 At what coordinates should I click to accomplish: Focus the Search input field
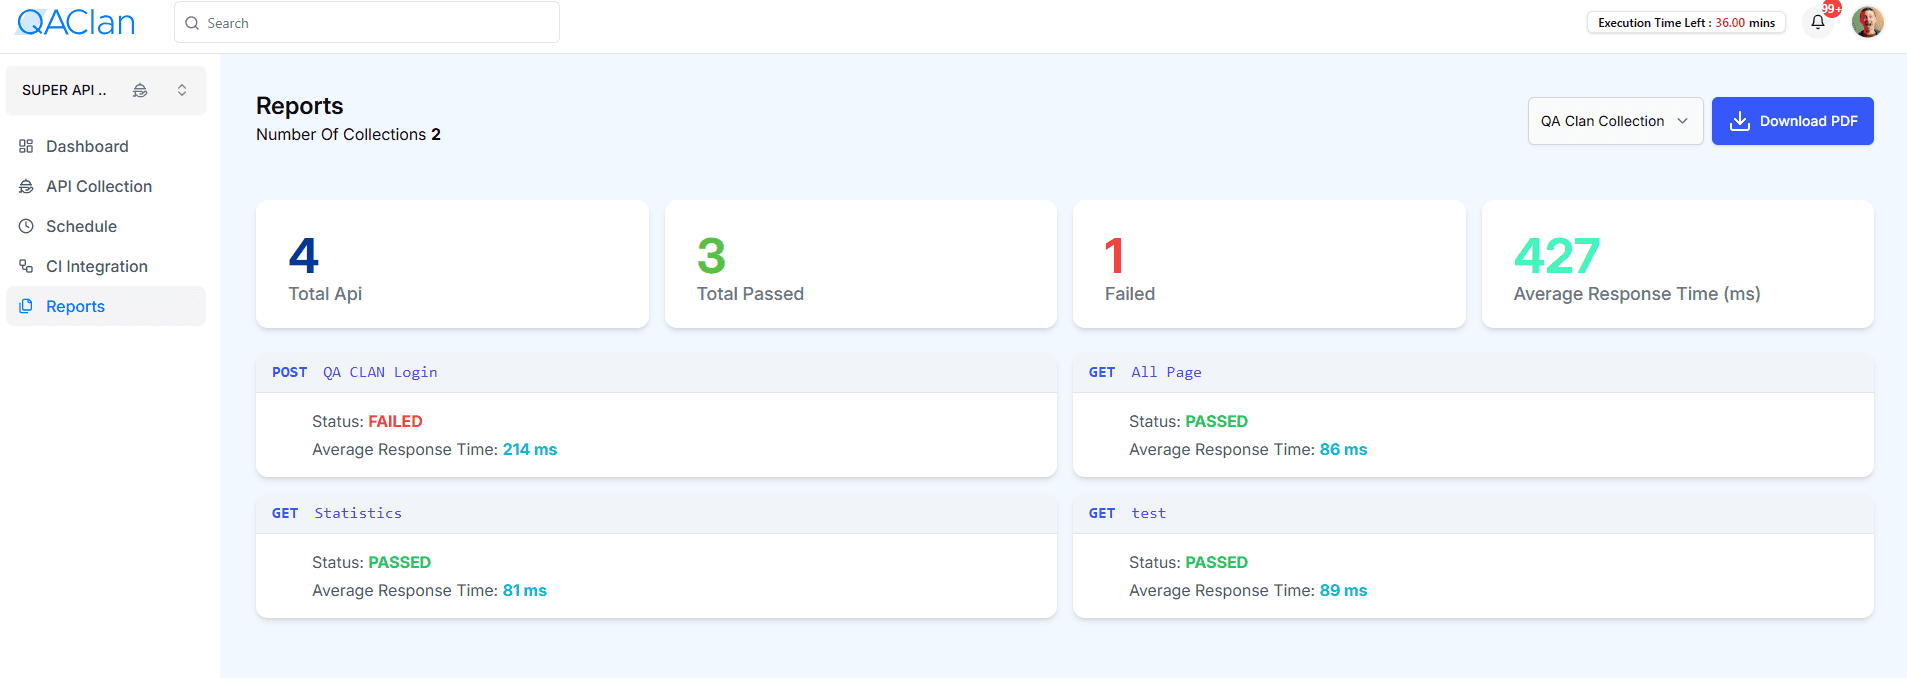pyautogui.click(x=367, y=22)
